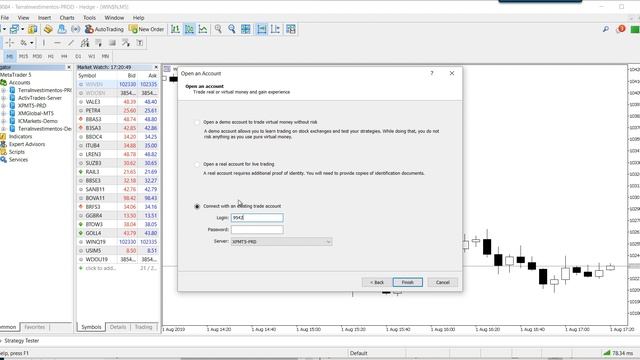Open the Server dropdown showing XPMT5-PRD

pyautogui.click(x=281, y=242)
